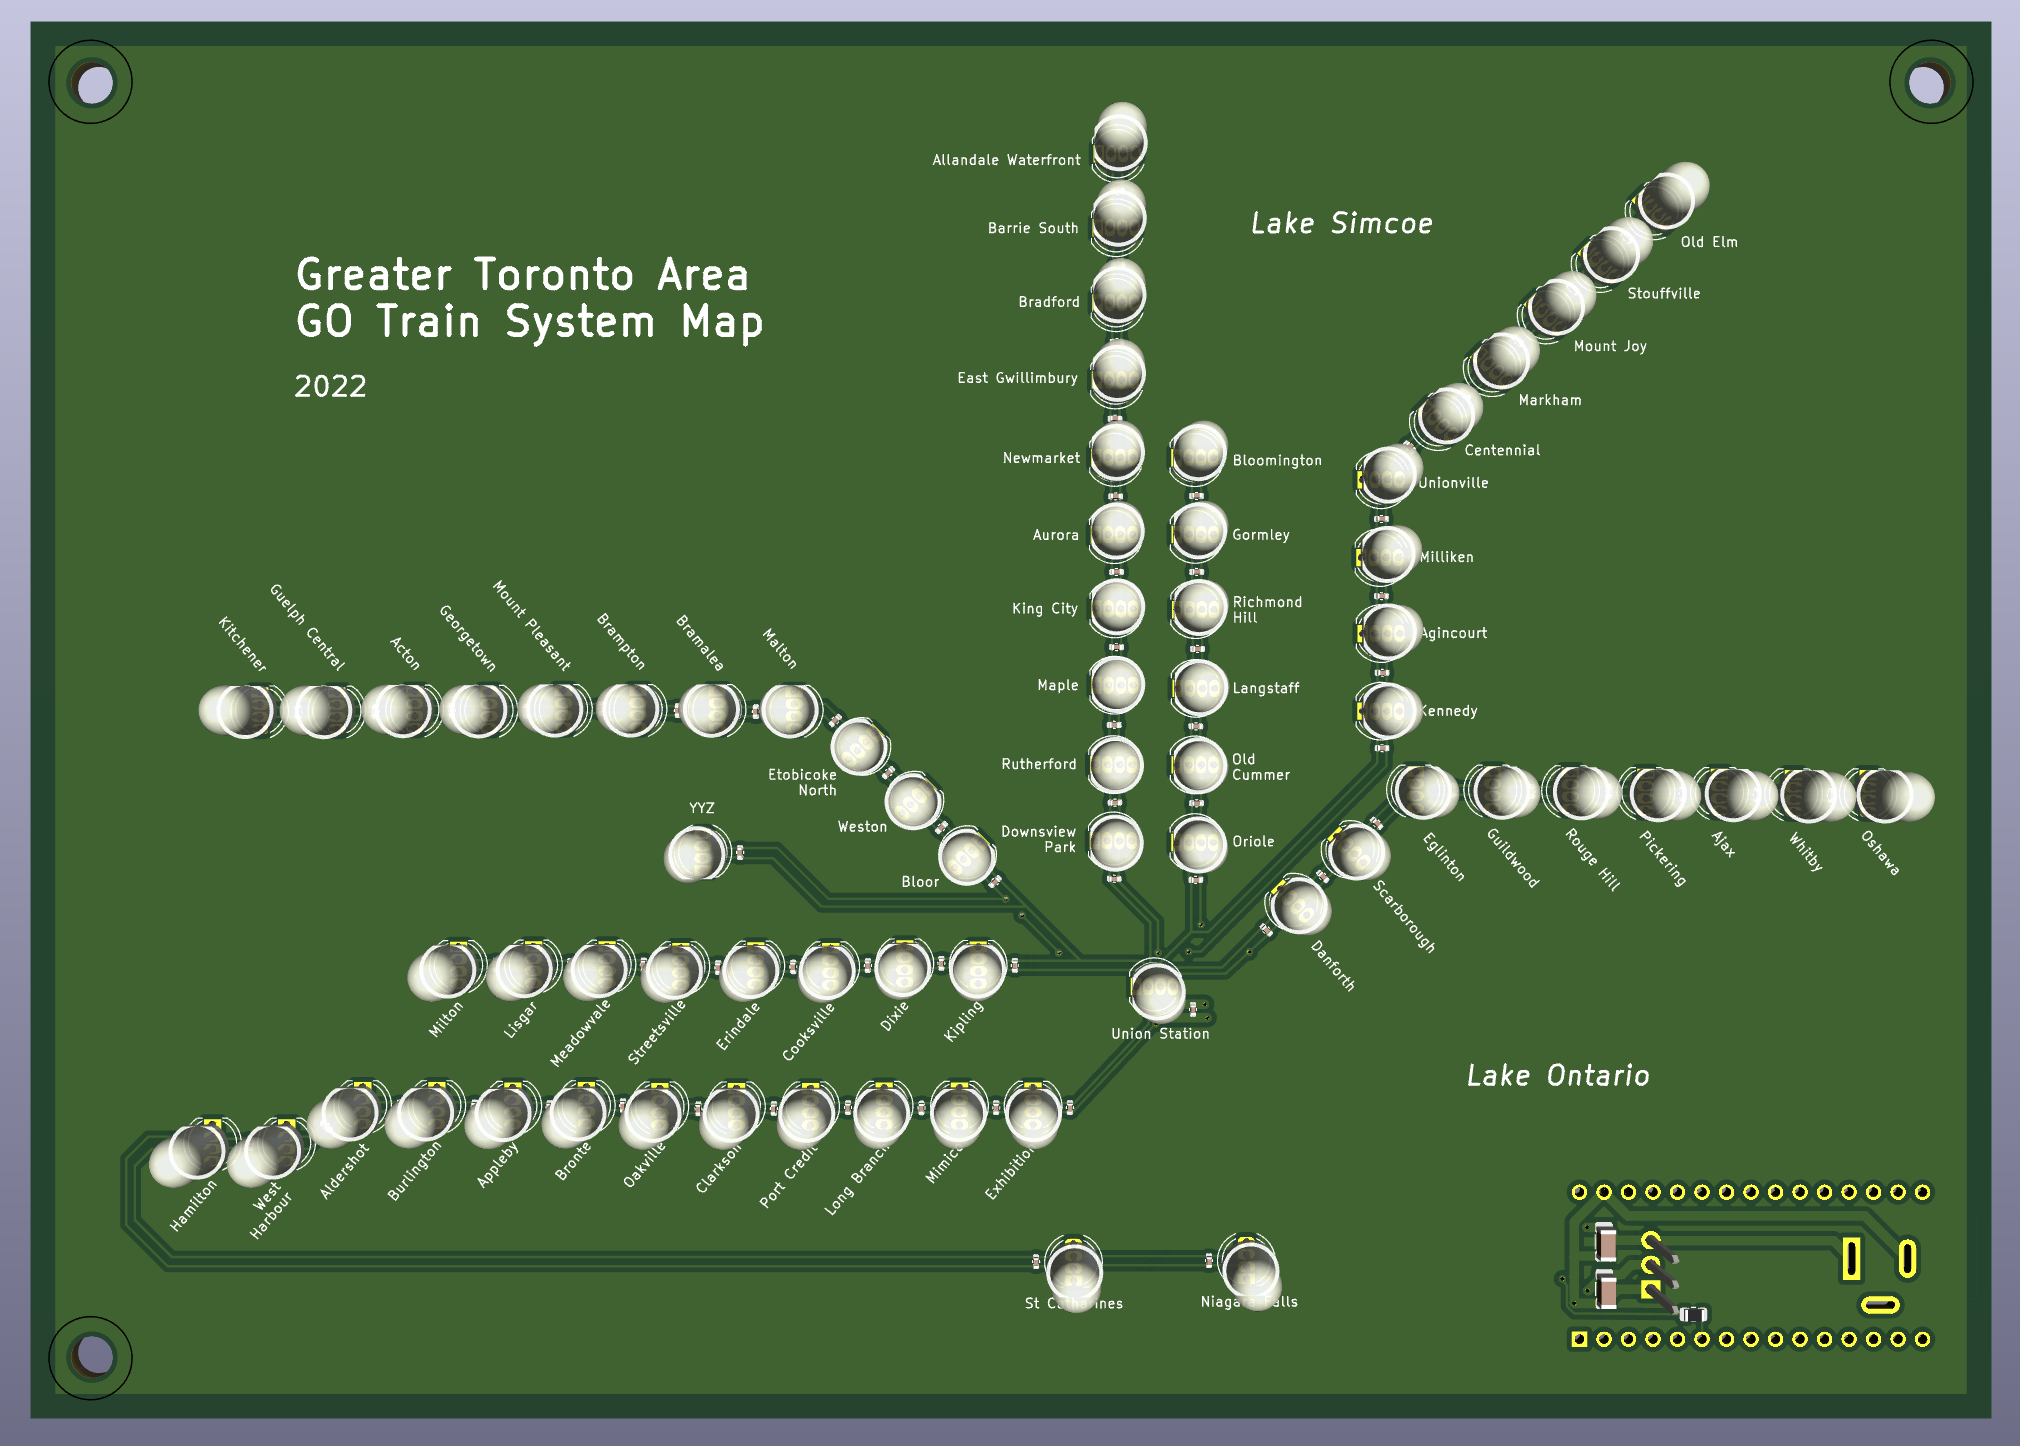Select the "Markham" station label
Image resolution: width=2020 pixels, height=1446 pixels.
(x=1550, y=400)
